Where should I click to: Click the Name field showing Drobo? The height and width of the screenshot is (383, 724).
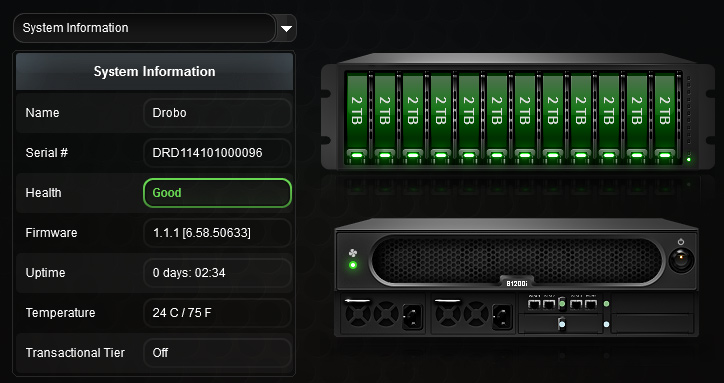217,113
